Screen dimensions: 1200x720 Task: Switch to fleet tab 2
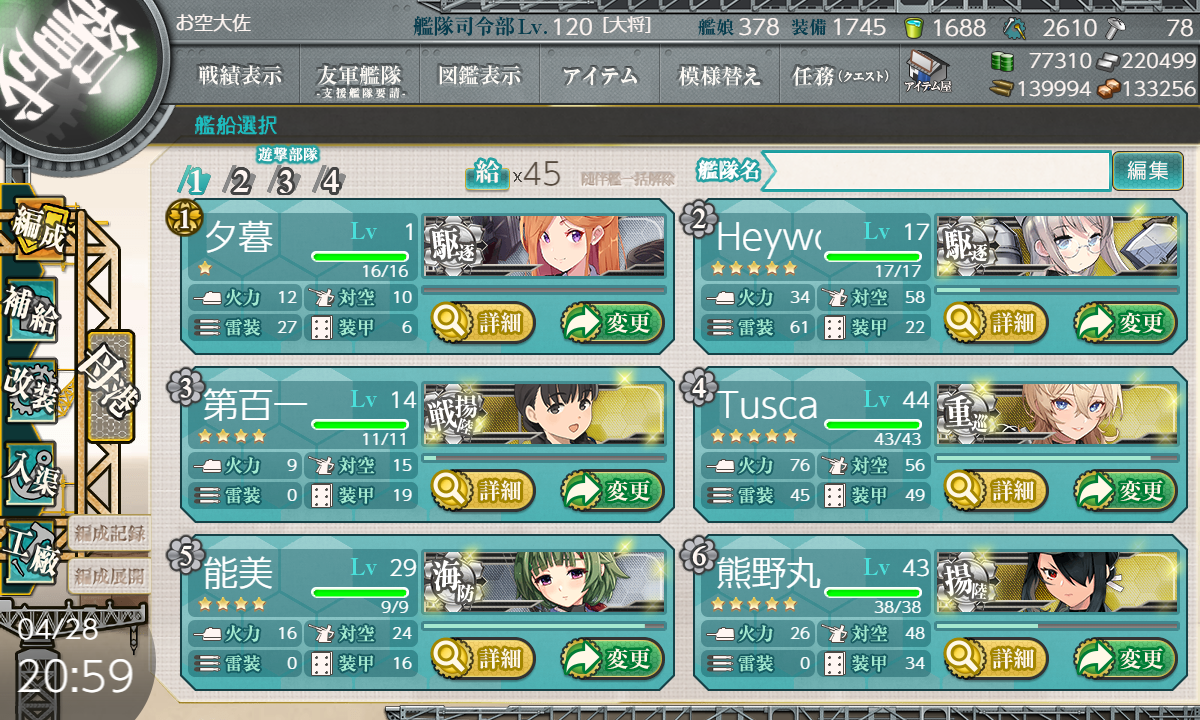[x=240, y=181]
